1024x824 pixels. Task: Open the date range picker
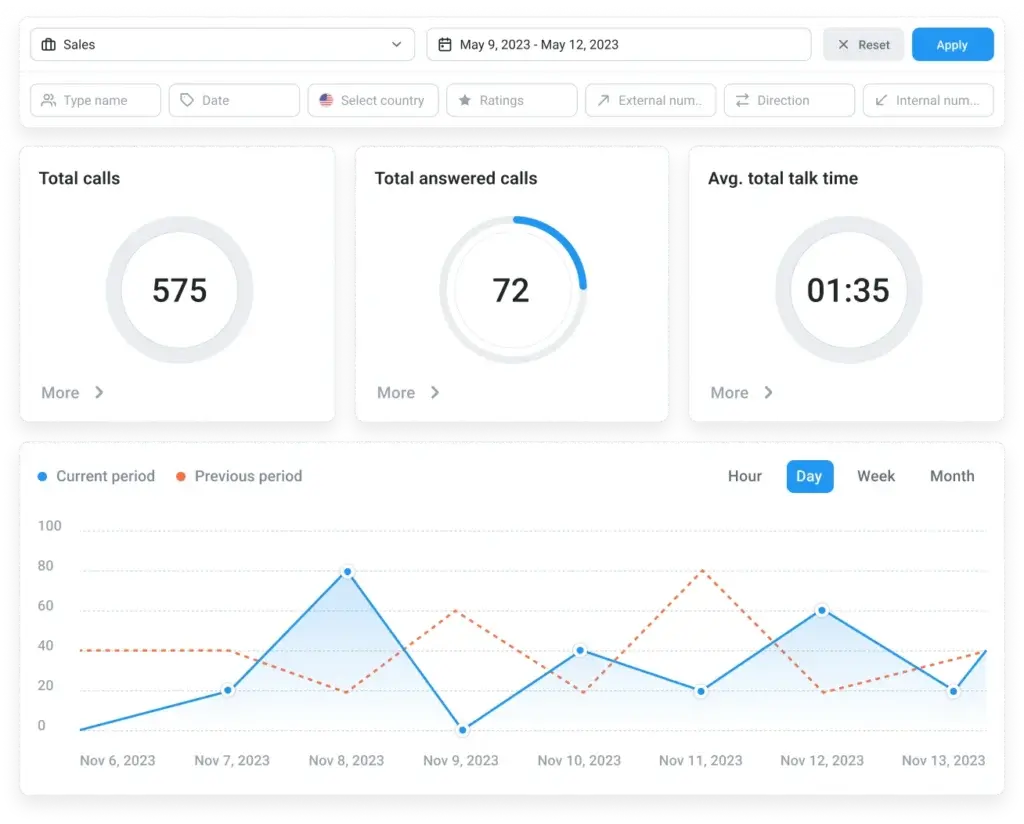coord(618,44)
